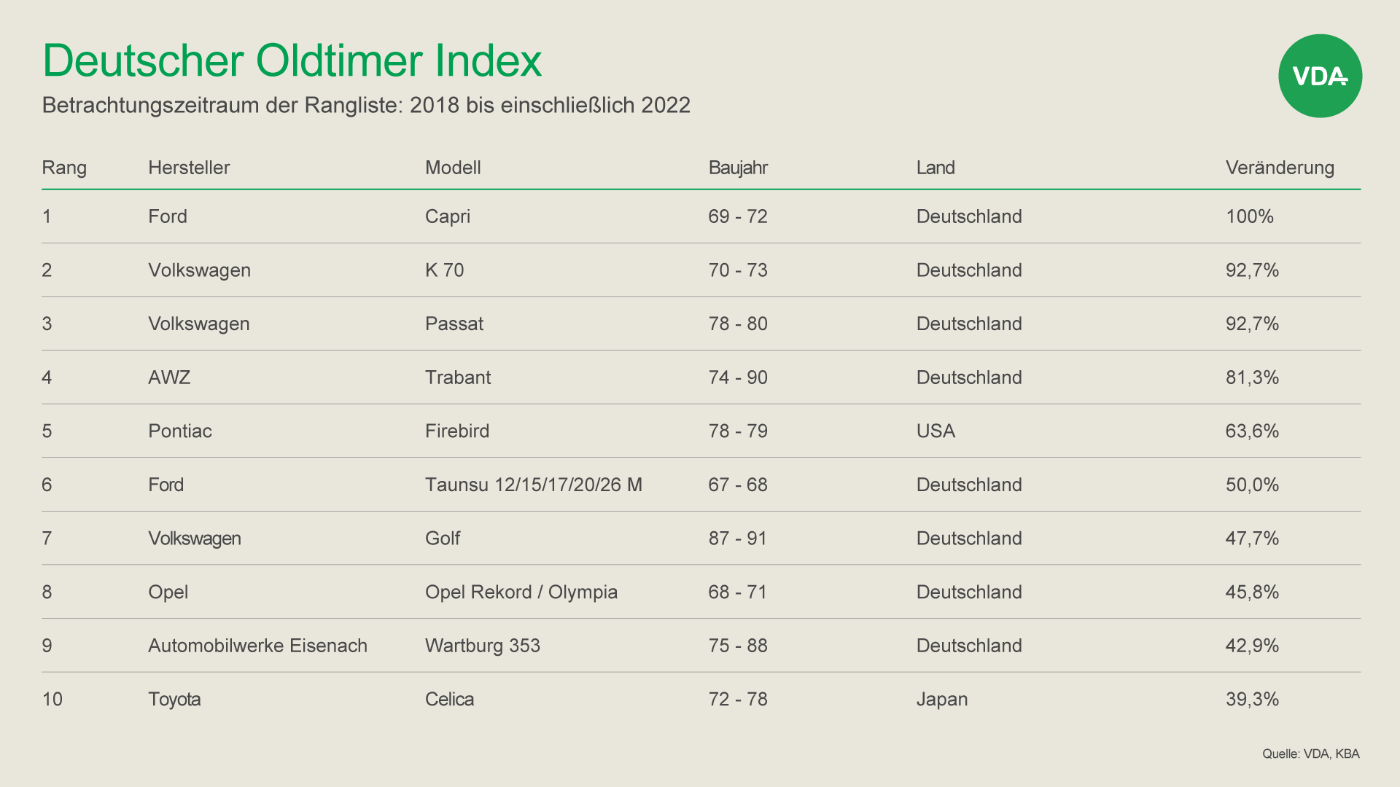Viewport: 1400px width, 787px height.
Task: Click the '70 - 73' Baujahr cell
Action: pos(738,270)
